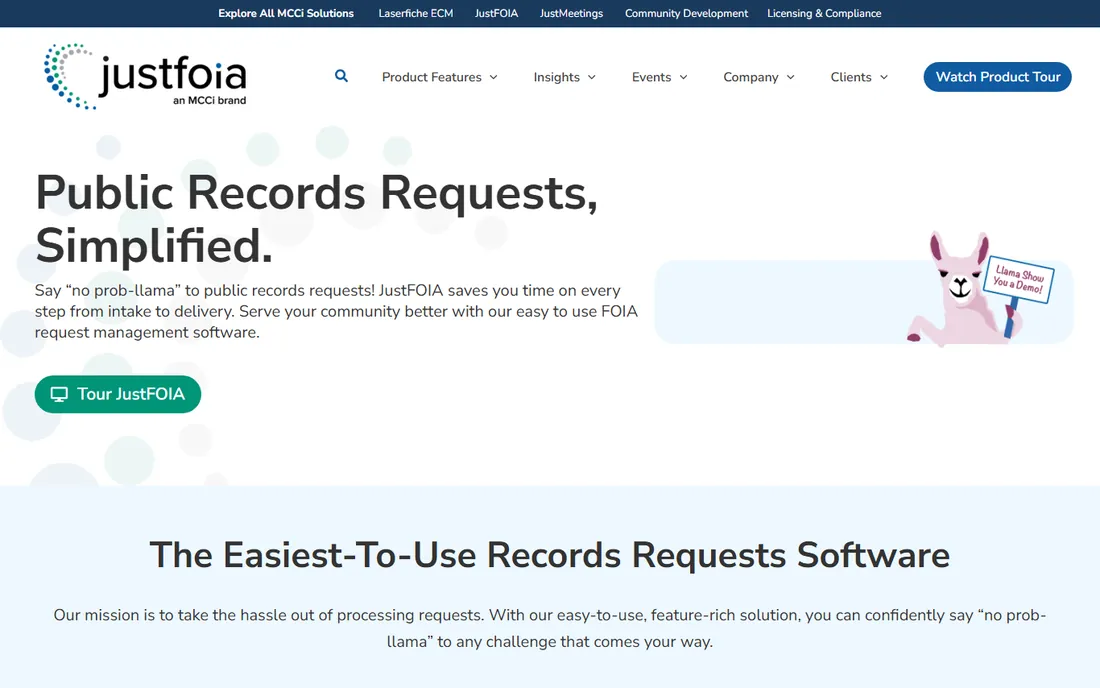Visit the JustMeetings link
1100x688 pixels.
[571, 13]
